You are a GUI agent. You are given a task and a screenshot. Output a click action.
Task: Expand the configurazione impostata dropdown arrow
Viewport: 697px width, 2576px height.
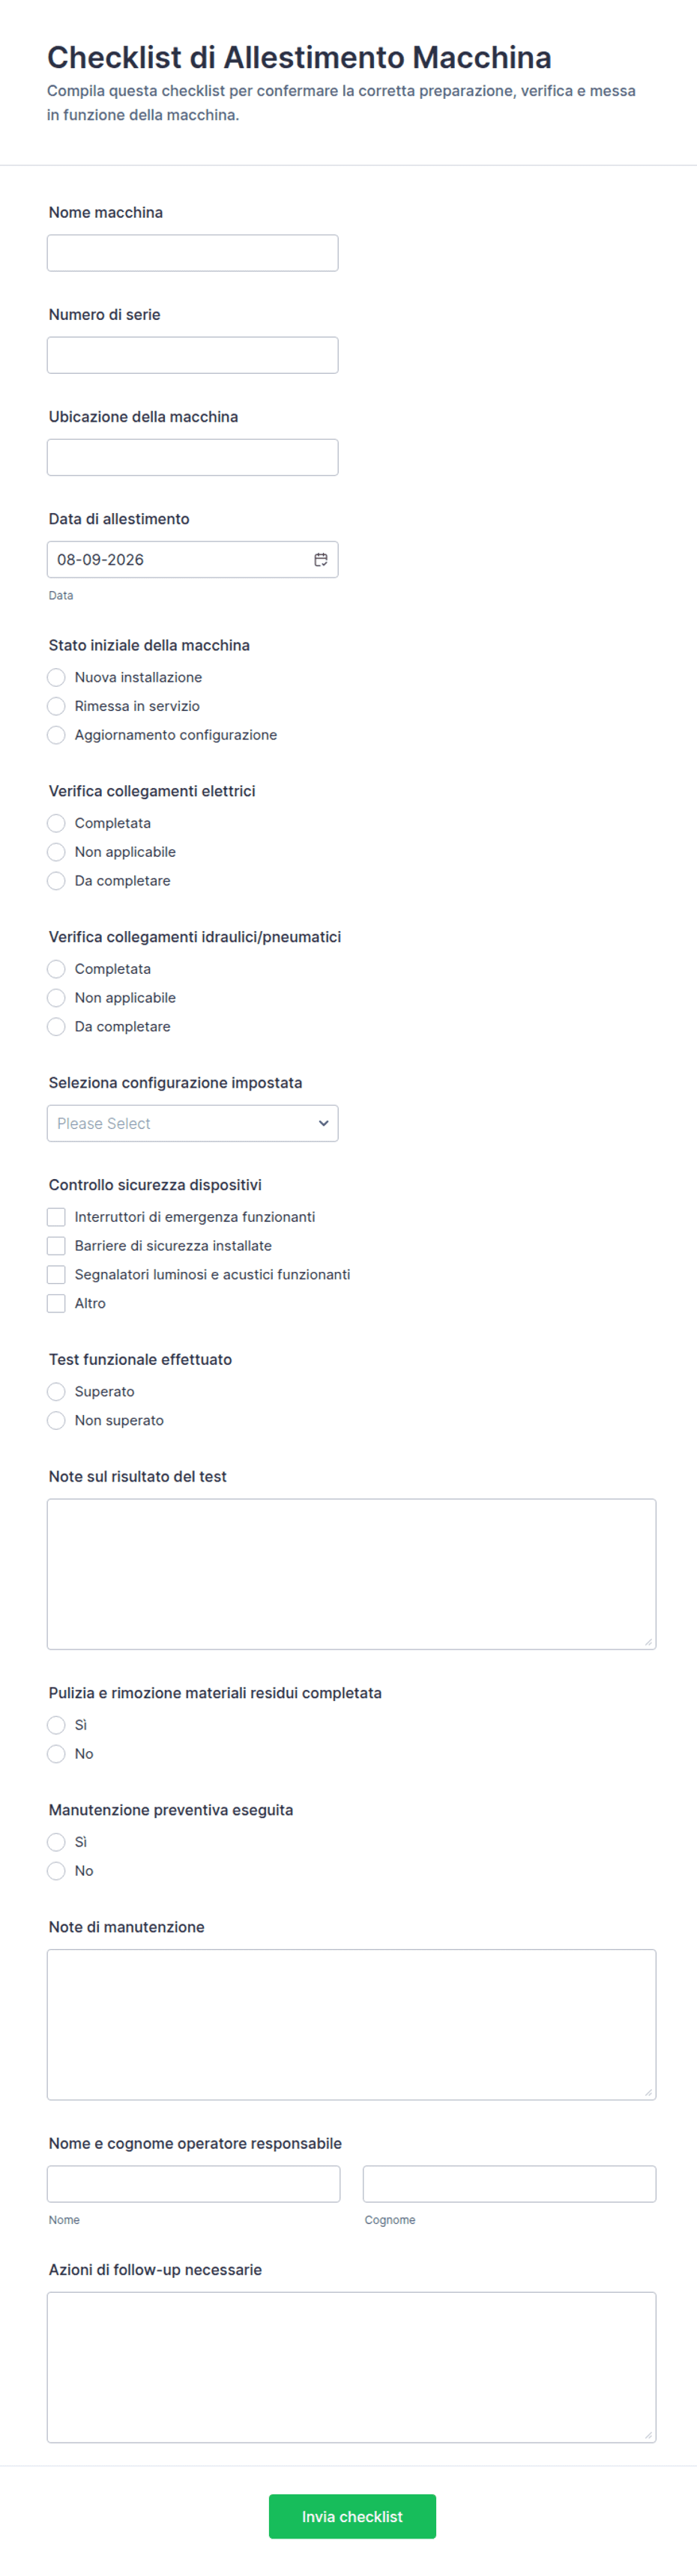[323, 1123]
